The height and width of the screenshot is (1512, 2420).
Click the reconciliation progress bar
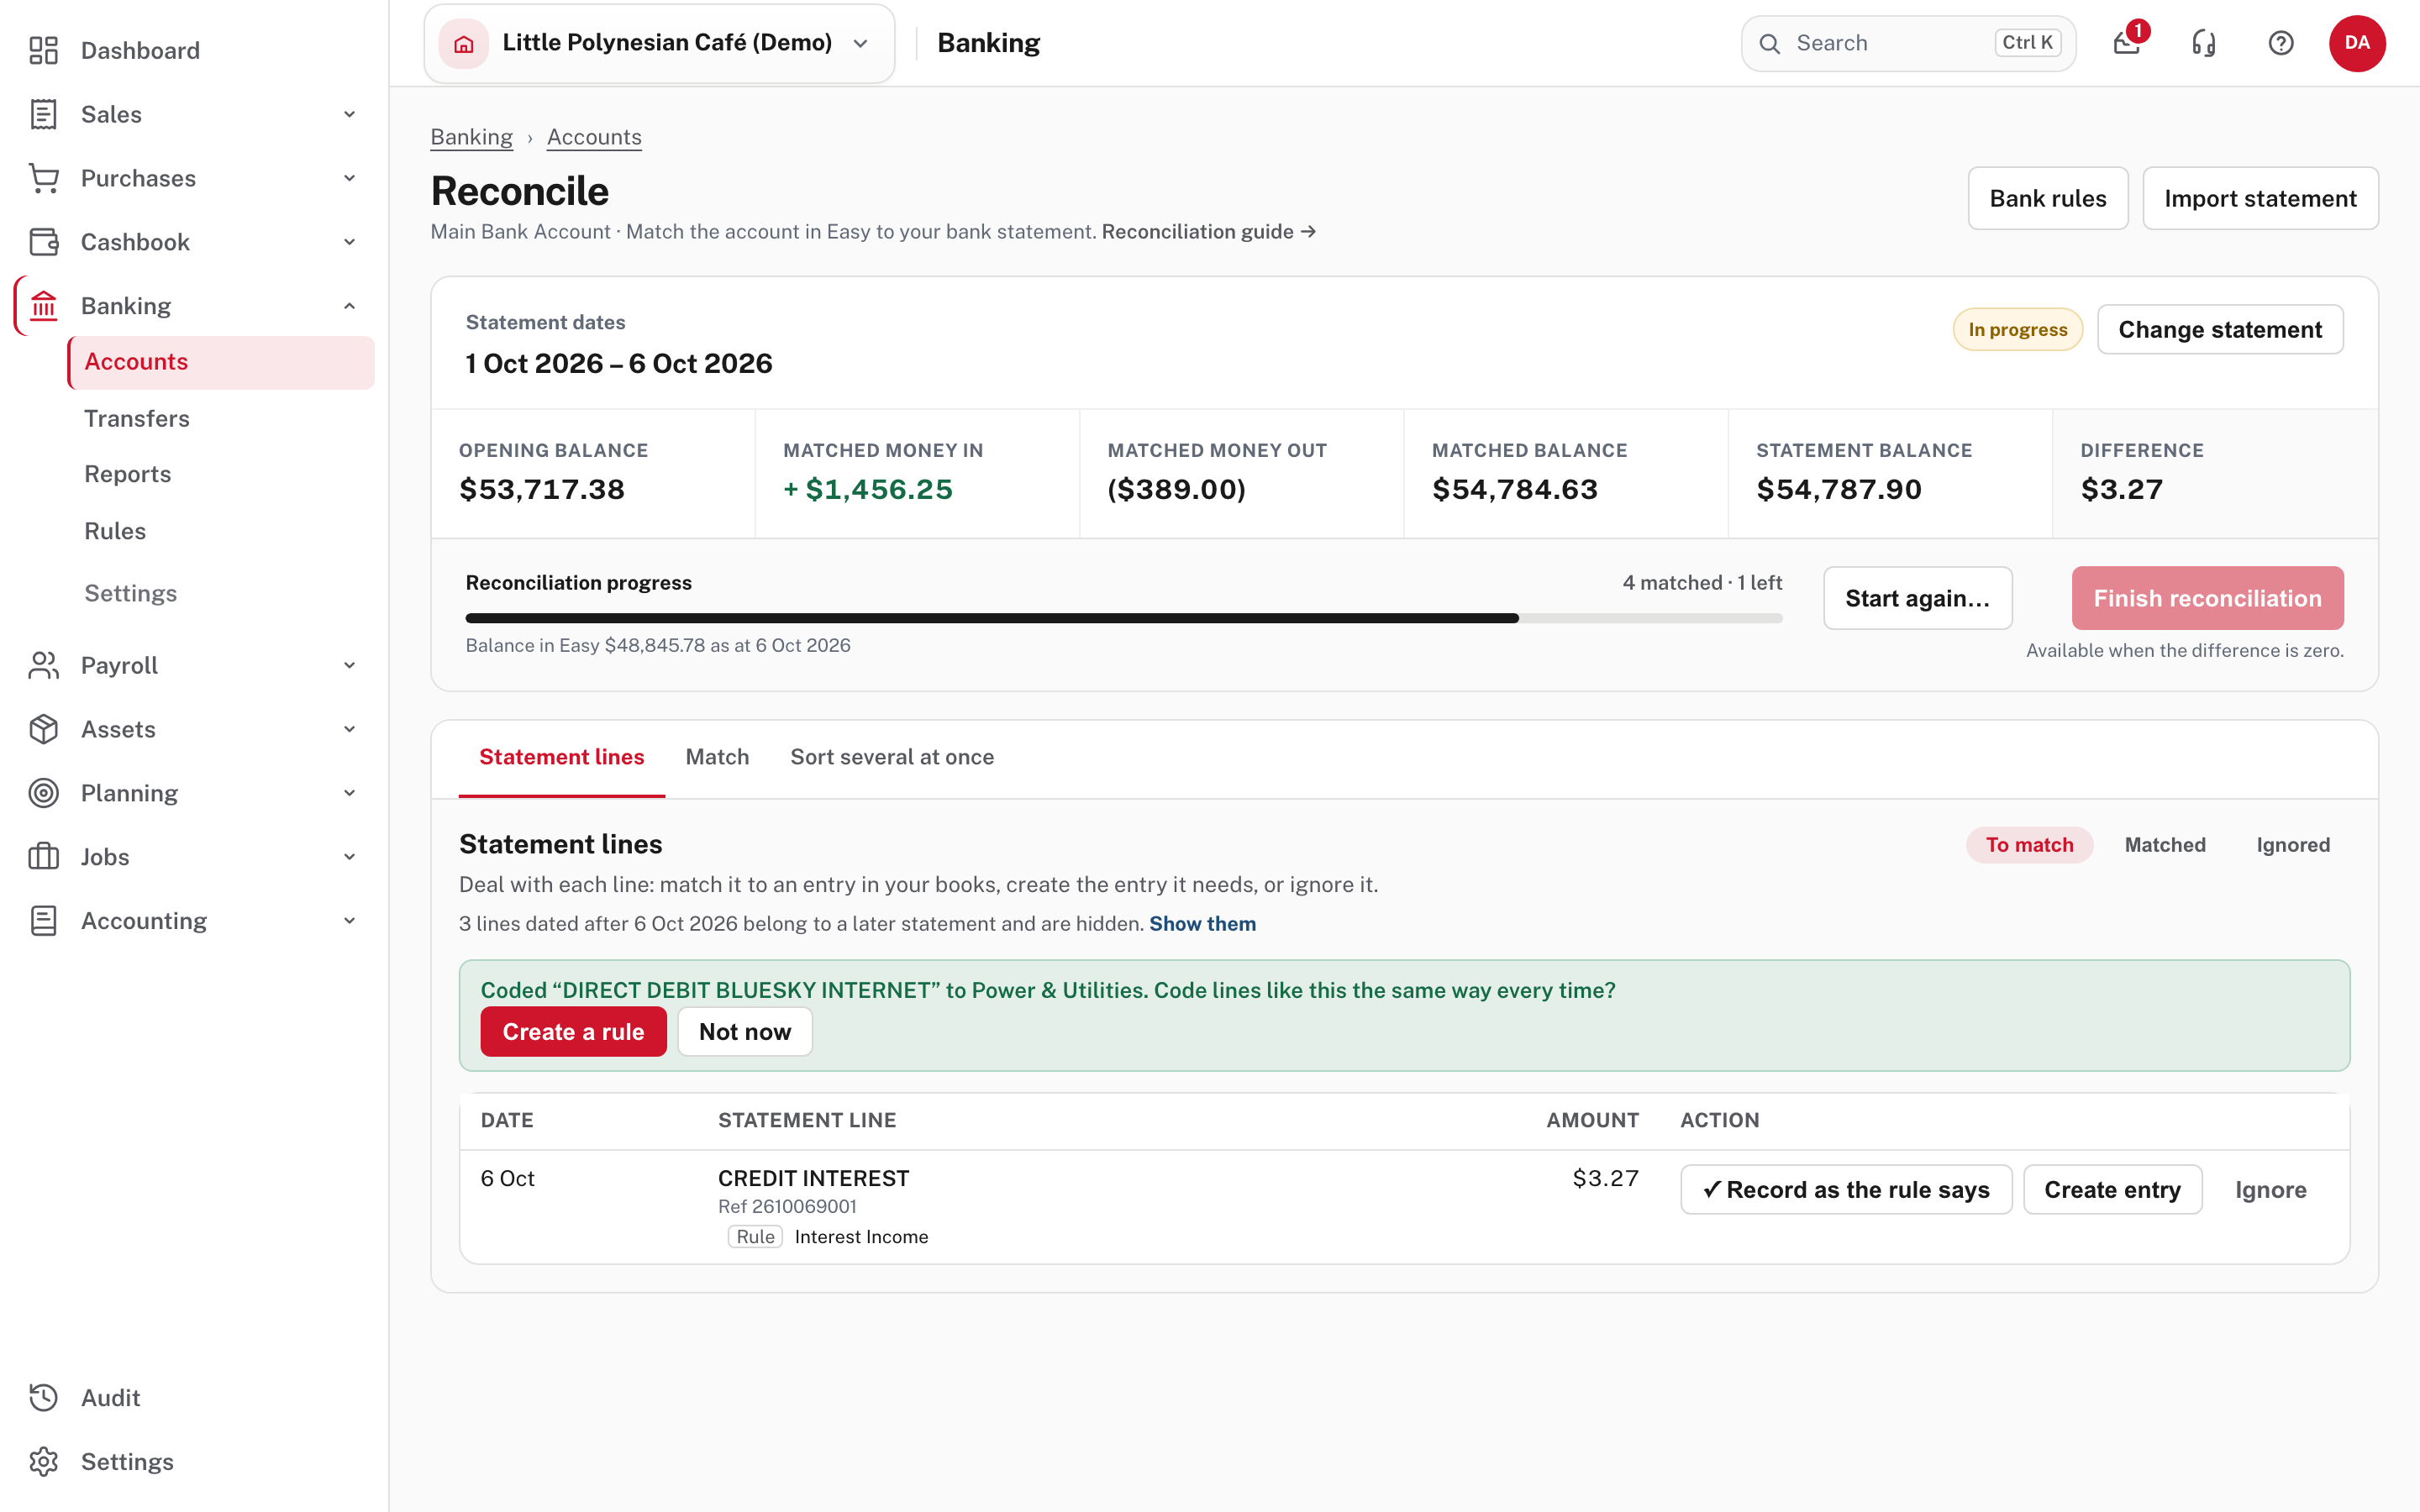(1123, 618)
